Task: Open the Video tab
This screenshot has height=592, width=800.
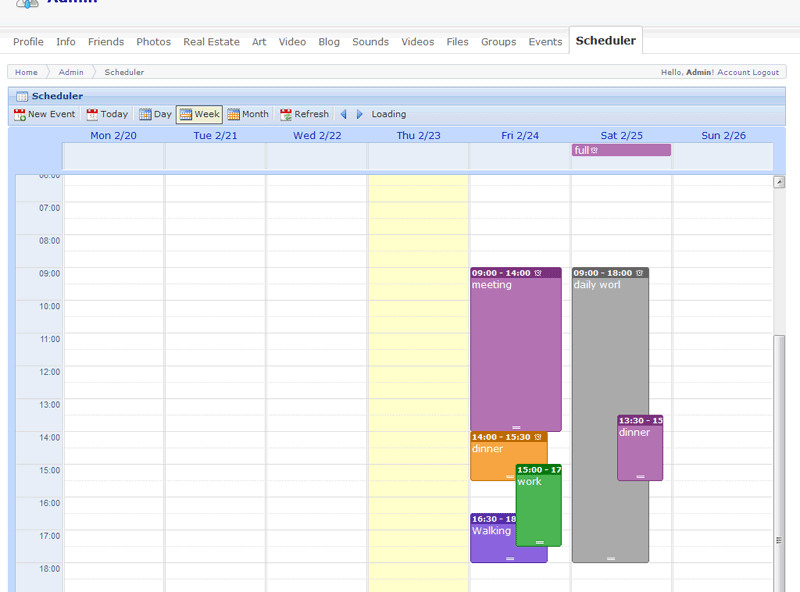Action: [292, 42]
